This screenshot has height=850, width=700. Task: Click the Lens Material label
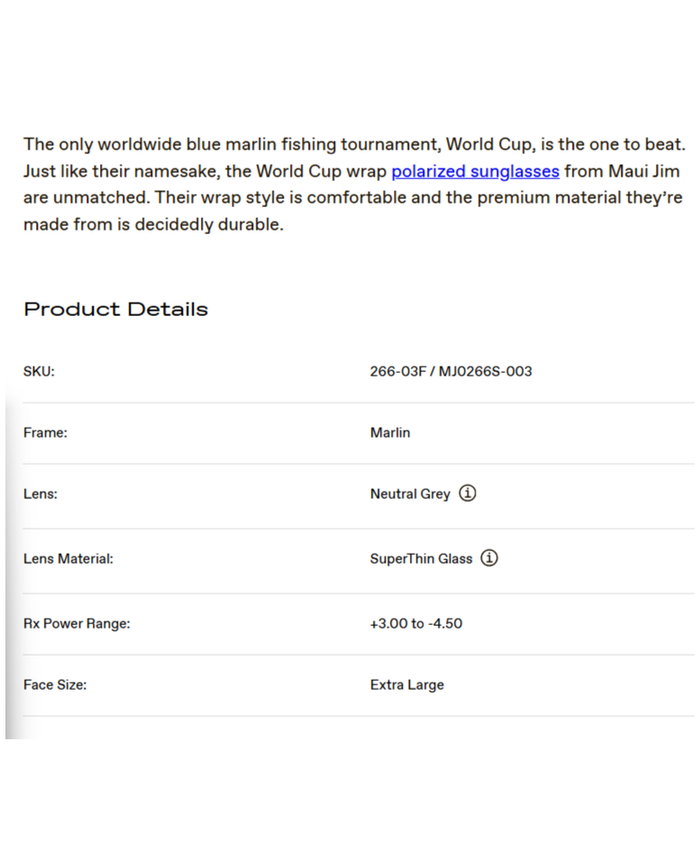(x=68, y=559)
